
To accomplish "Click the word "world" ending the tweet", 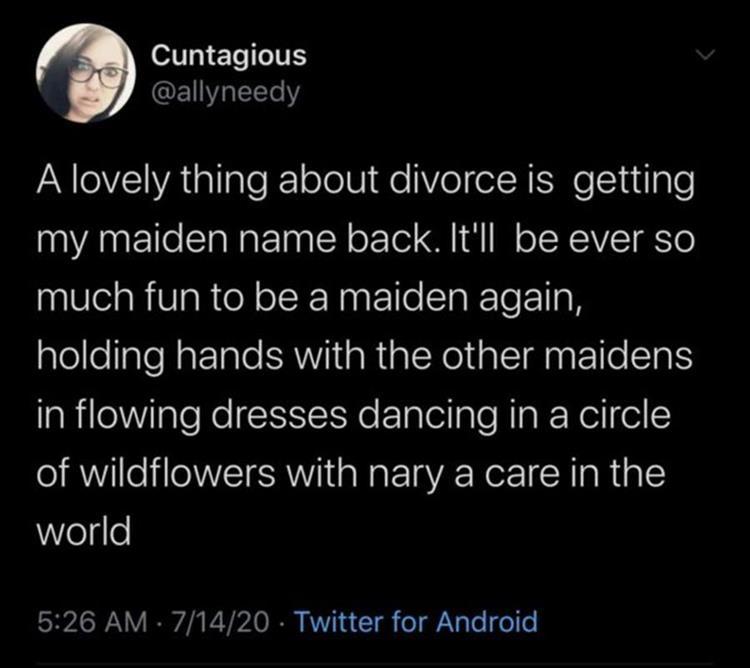I will tap(84, 531).
